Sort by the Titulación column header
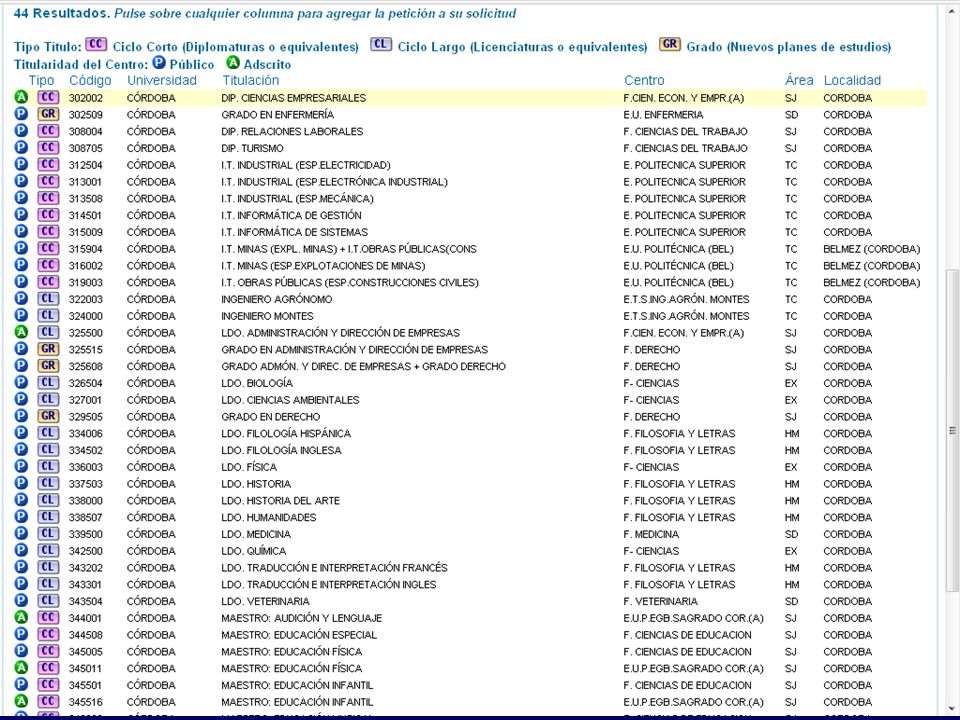960x720 pixels. 250,80
